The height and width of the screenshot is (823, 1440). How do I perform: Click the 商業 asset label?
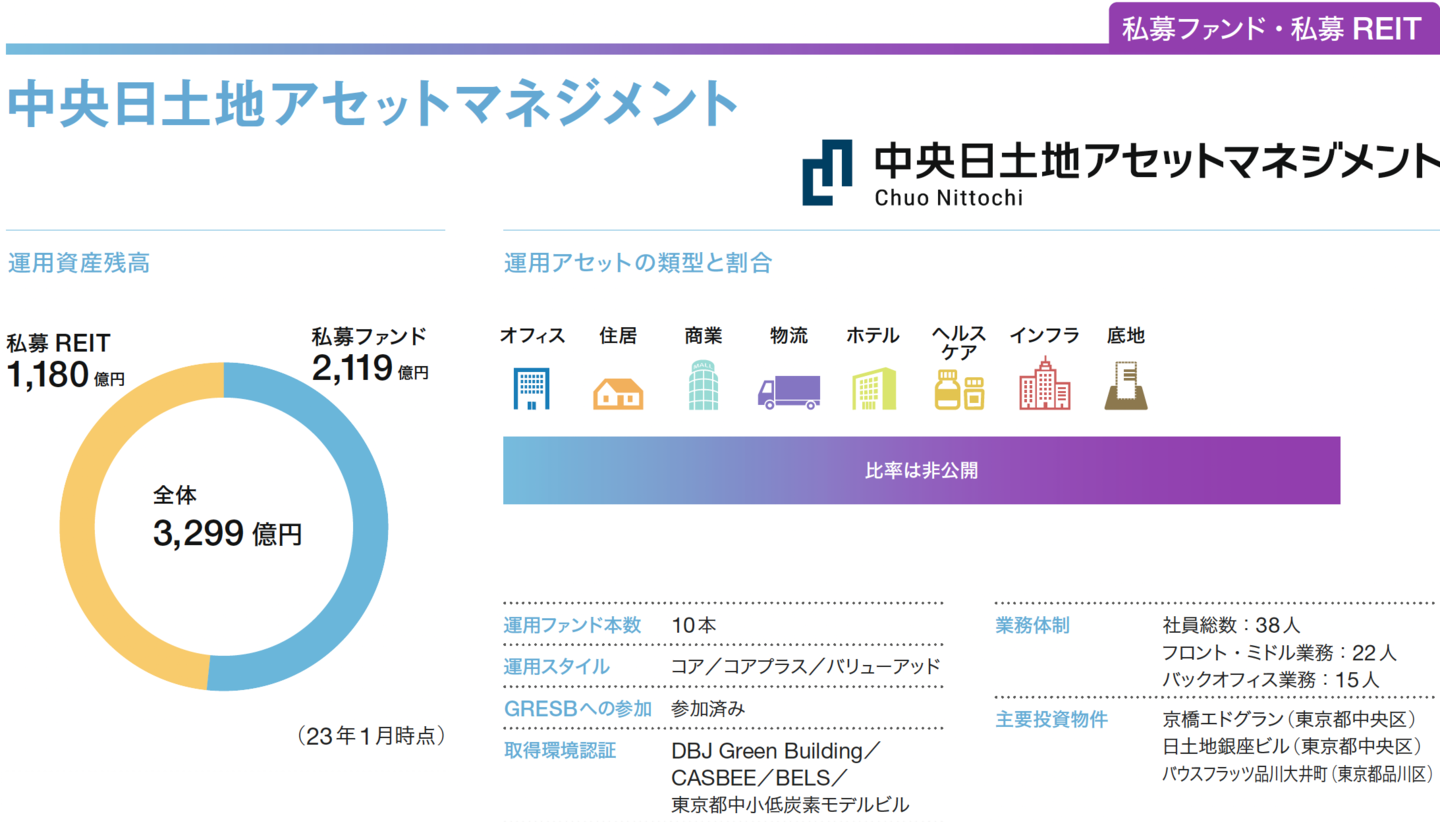click(703, 336)
